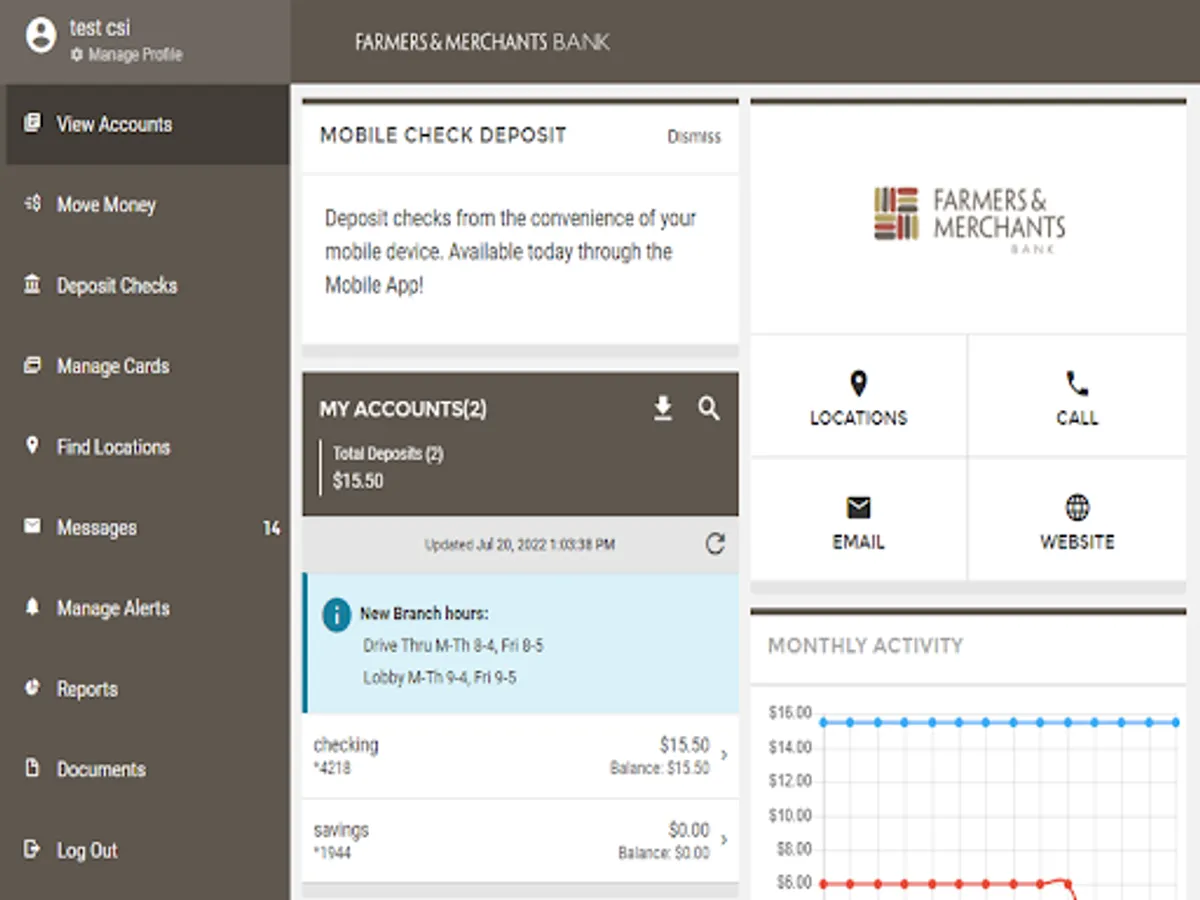The image size is (1200, 900).
Task: Click the LOCATIONS label button
Action: click(858, 418)
